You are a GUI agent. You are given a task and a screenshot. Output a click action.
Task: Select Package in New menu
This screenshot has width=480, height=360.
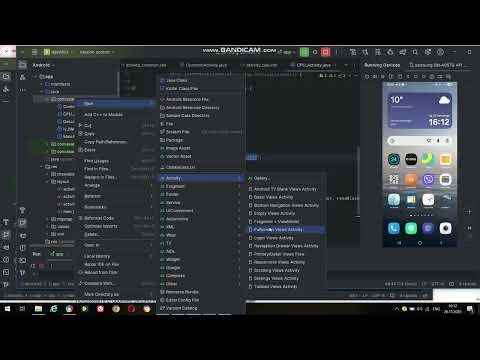pyautogui.click(x=201, y=140)
